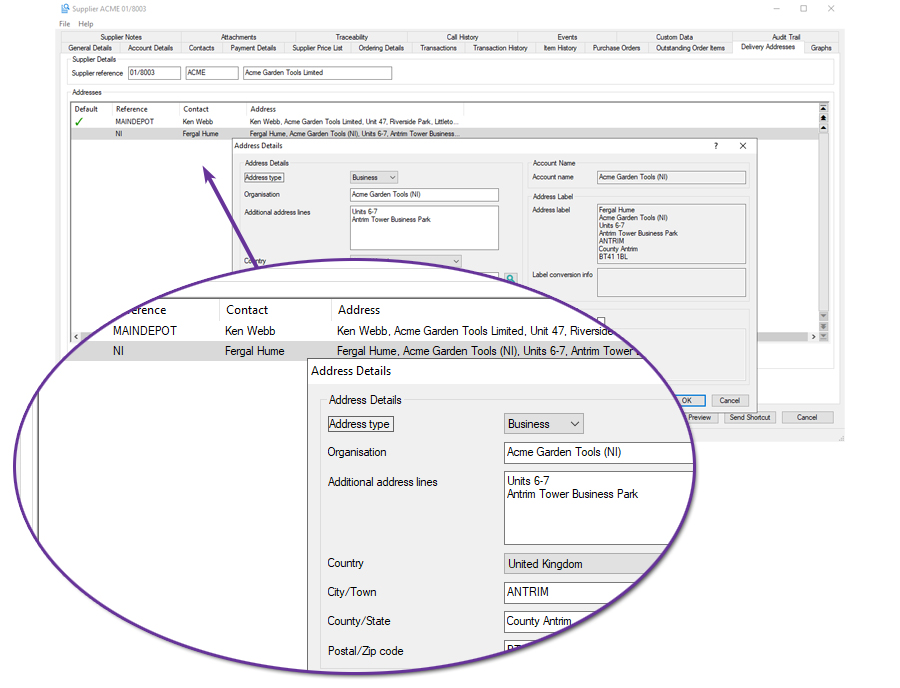Screen dimensions: 900x688
Task: Click the Supplier reference field showing 01/8003
Action: click(154, 73)
